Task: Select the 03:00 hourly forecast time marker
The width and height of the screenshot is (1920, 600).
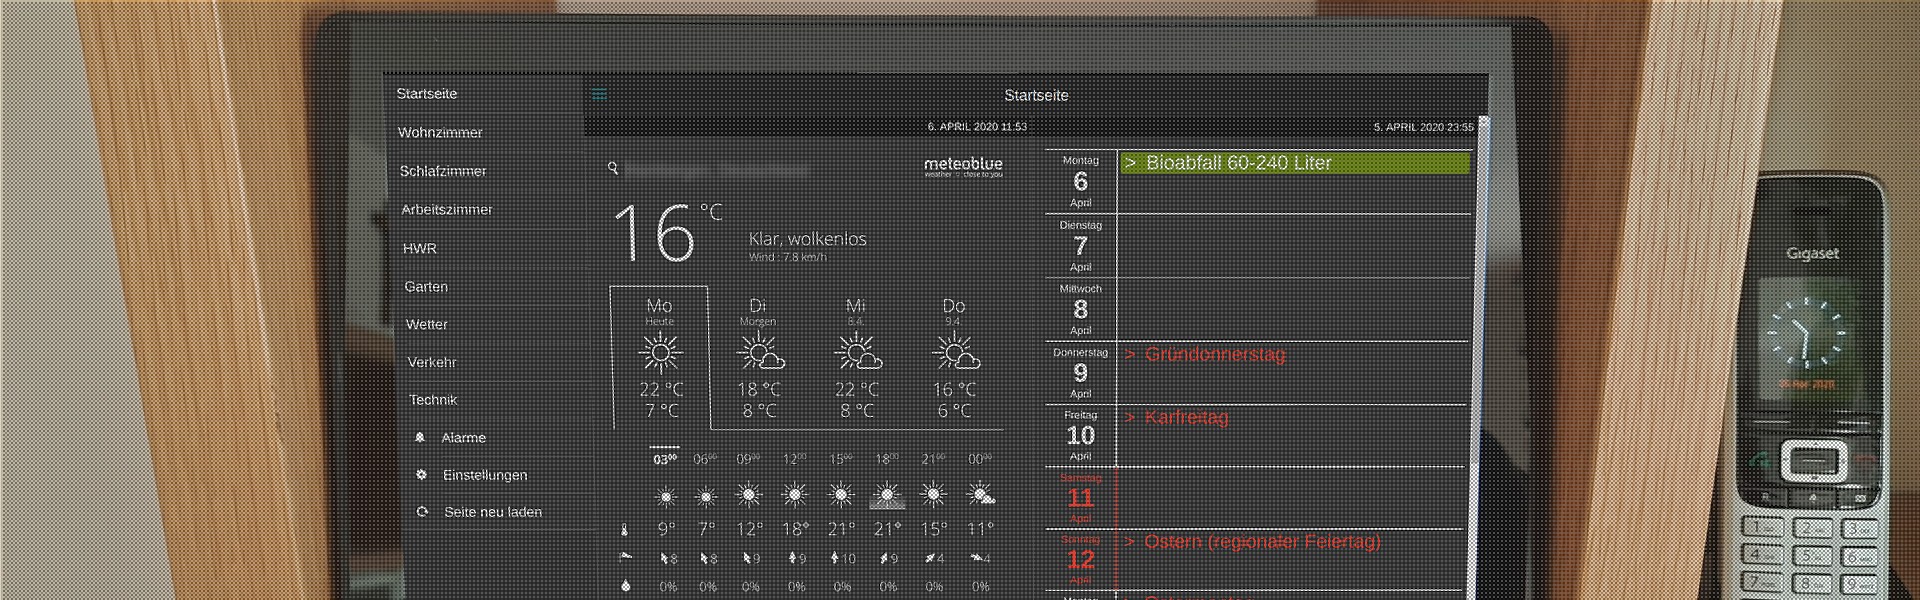Action: (x=665, y=459)
